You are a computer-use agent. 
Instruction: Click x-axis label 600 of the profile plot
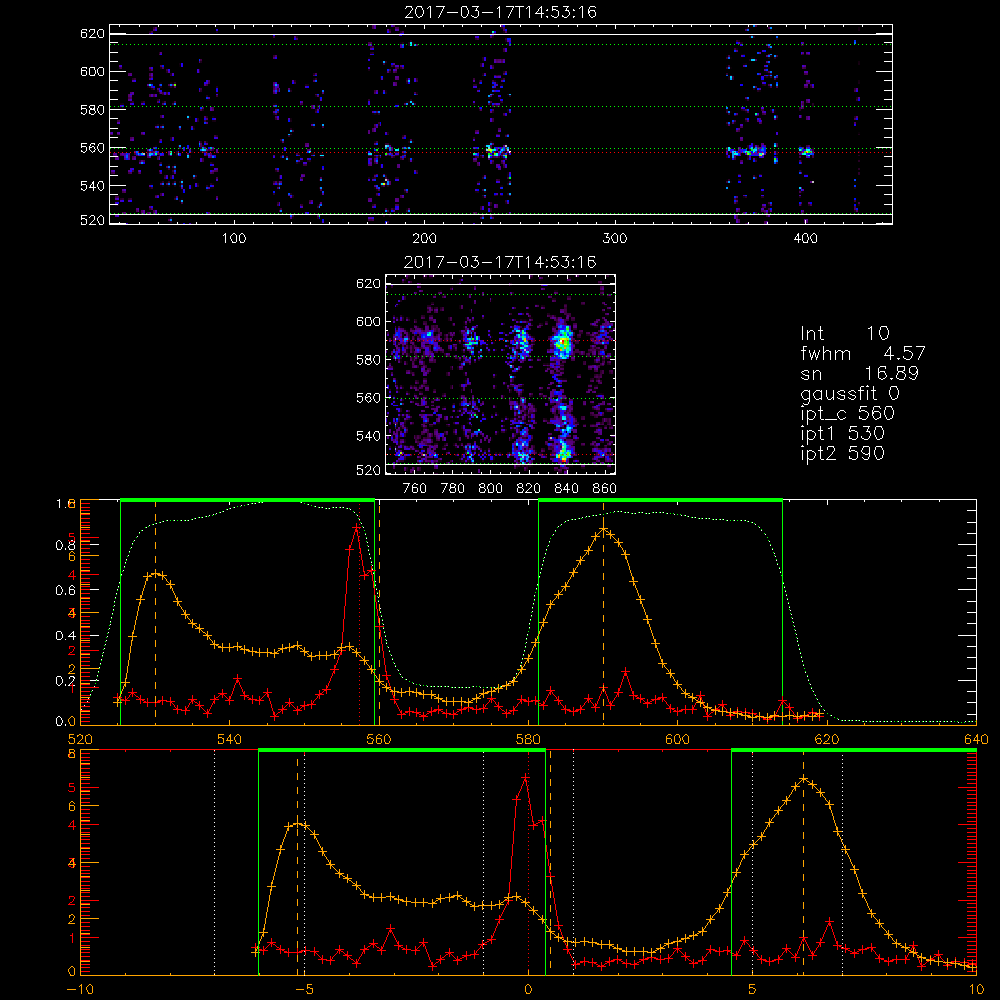click(x=677, y=740)
